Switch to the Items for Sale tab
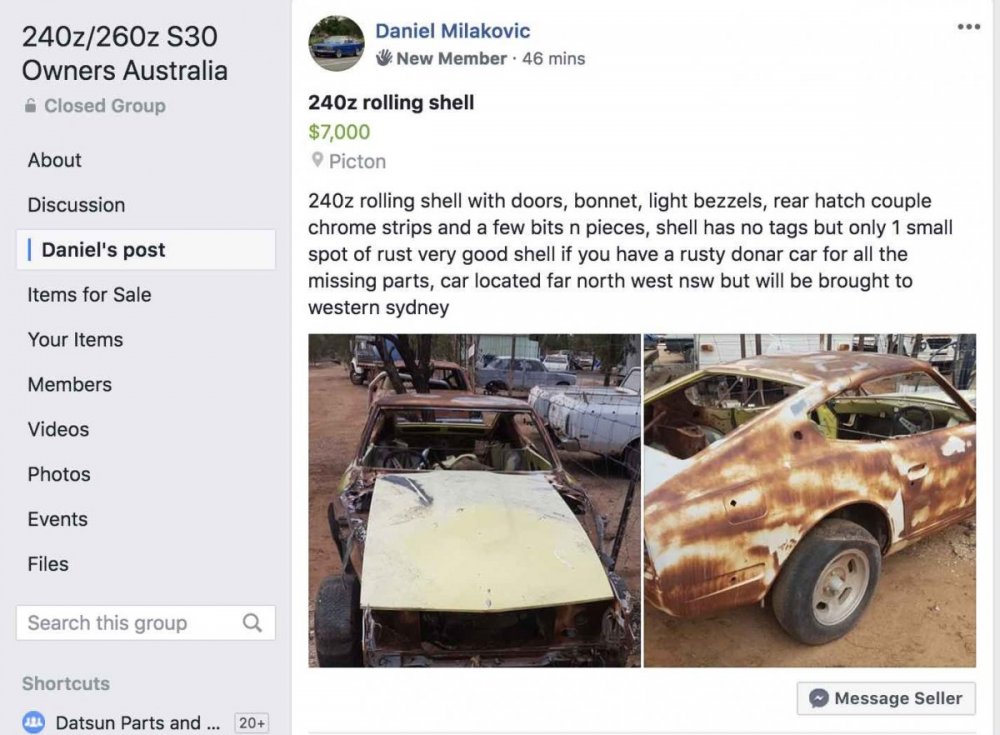Viewport: 1000px width, 735px height. pos(87,295)
